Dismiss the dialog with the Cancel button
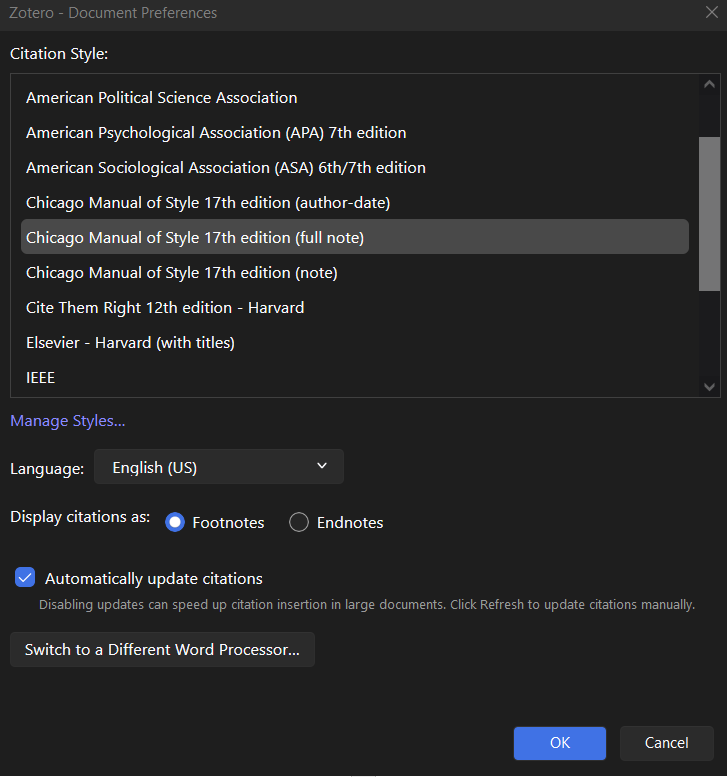The image size is (727, 777). pyautogui.click(x=667, y=743)
